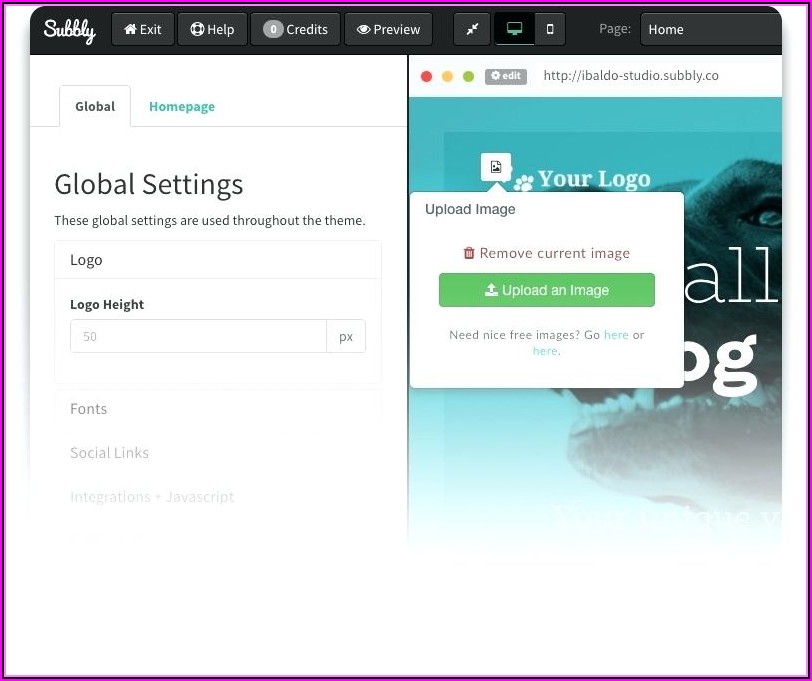Click the Preview eye button

(x=388, y=30)
